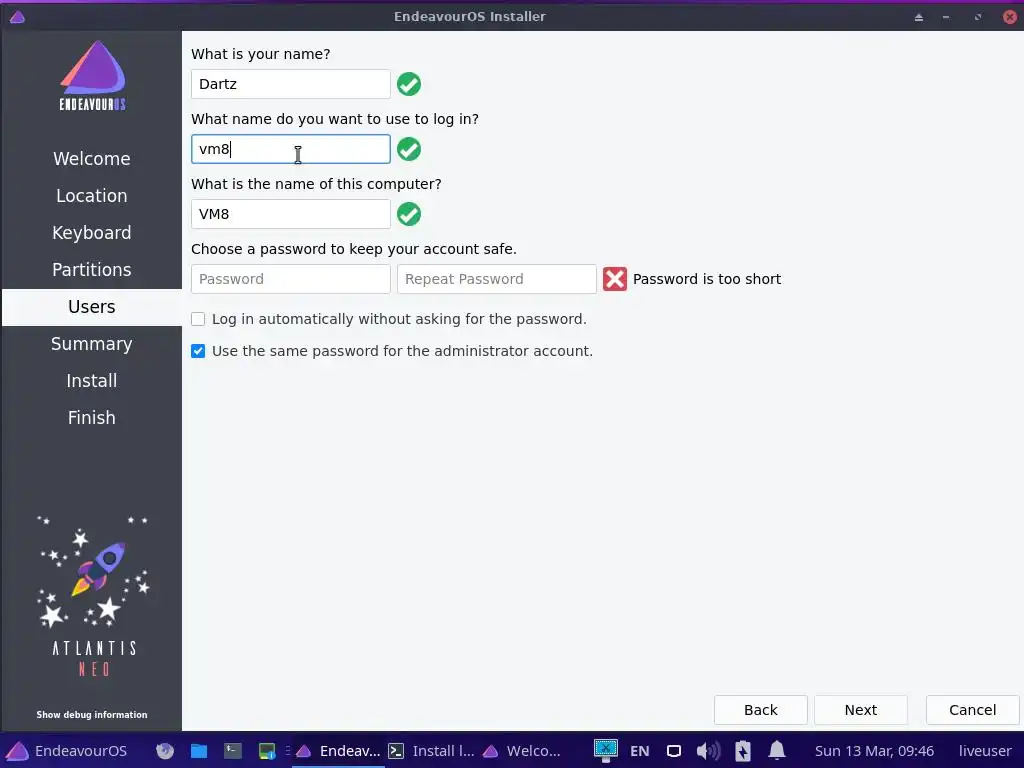
Task: Open the file manager folder icon in taskbar
Action: coord(199,751)
